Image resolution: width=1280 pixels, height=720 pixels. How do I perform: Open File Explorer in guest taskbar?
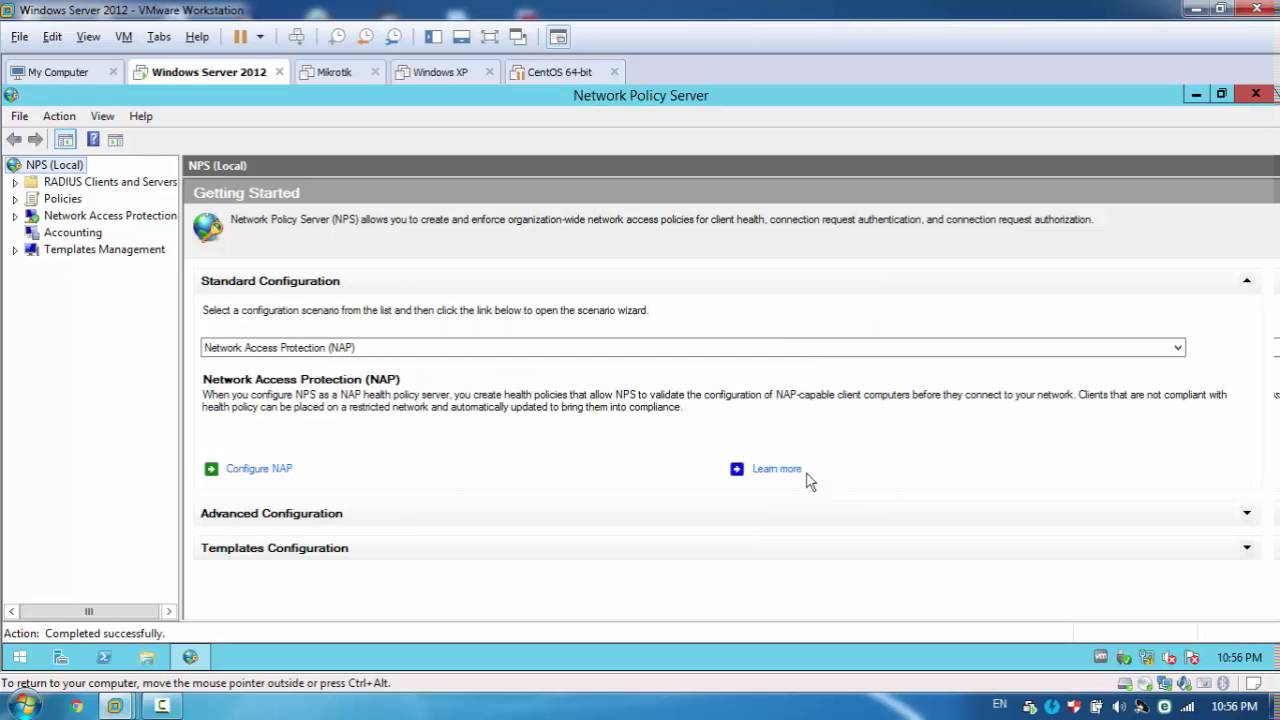click(x=147, y=657)
